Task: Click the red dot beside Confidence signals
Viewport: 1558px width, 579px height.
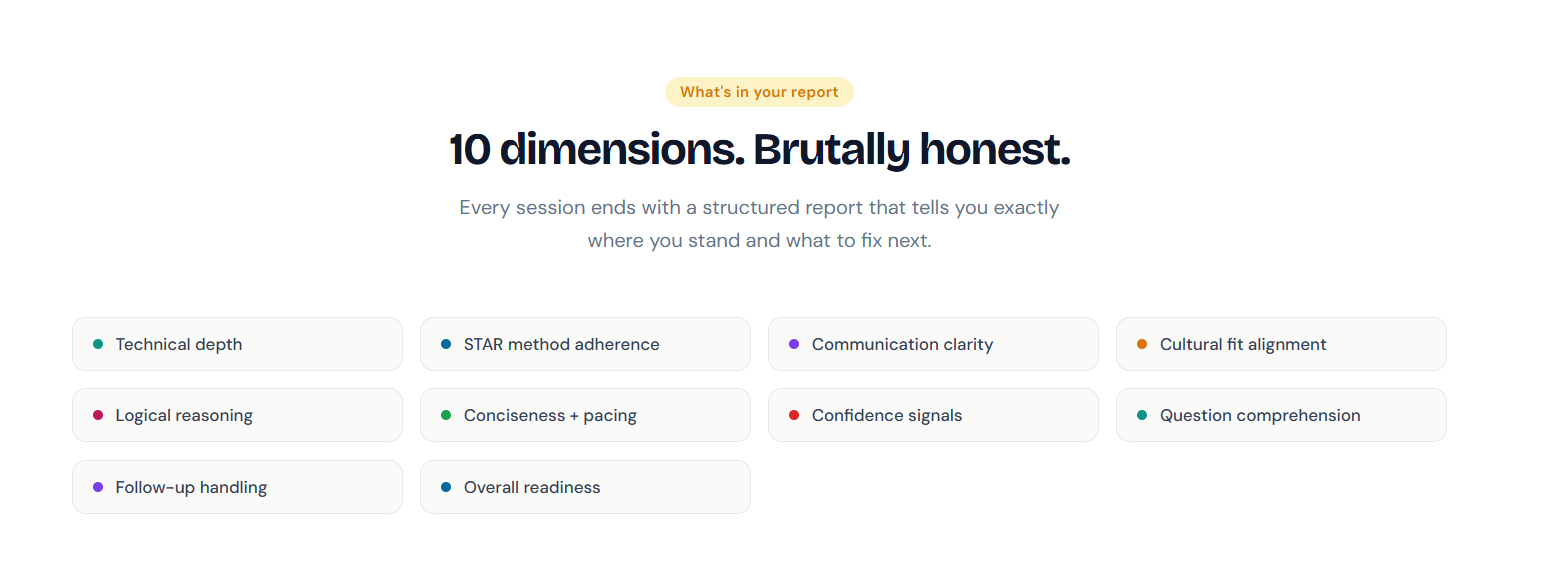Action: click(x=794, y=415)
